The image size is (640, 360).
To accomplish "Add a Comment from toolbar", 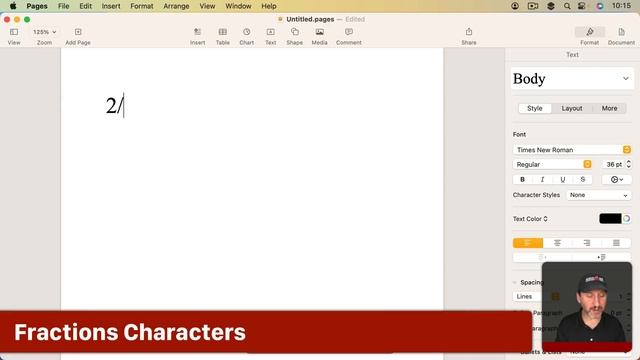I will click(x=349, y=32).
